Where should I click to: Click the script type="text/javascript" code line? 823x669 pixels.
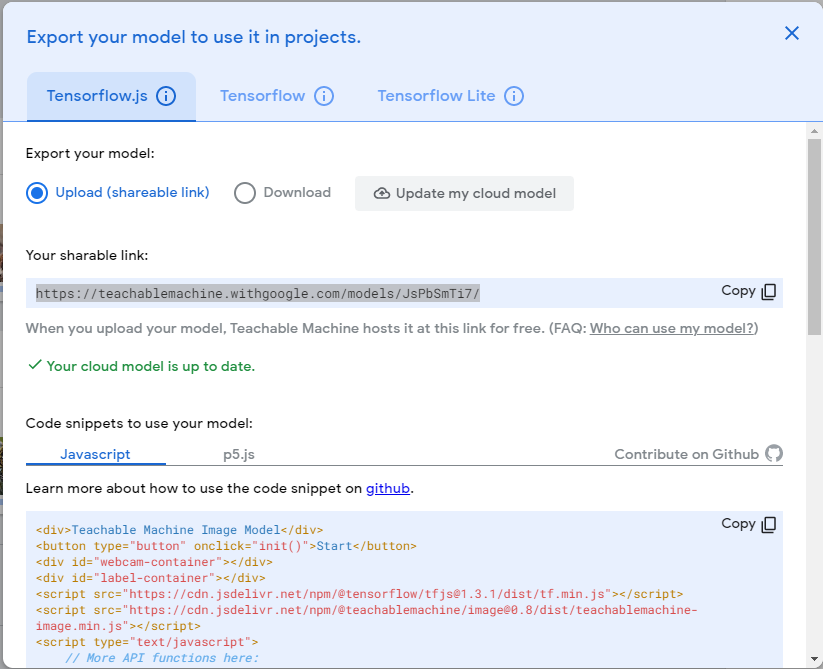pyautogui.click(x=147, y=642)
